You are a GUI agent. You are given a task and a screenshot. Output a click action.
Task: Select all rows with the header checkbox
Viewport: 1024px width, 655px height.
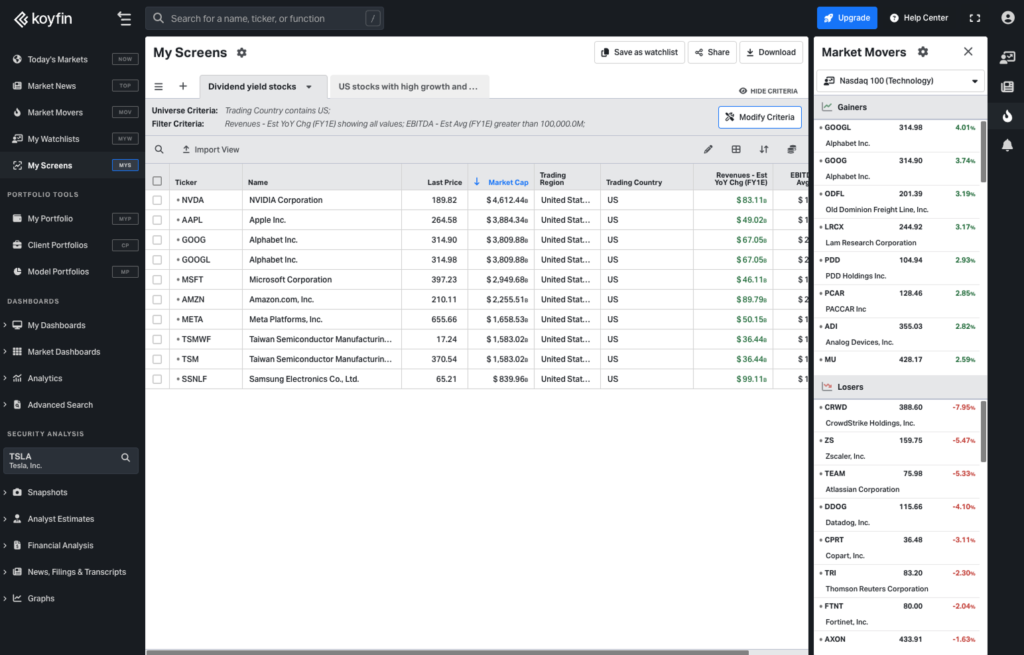(x=157, y=182)
